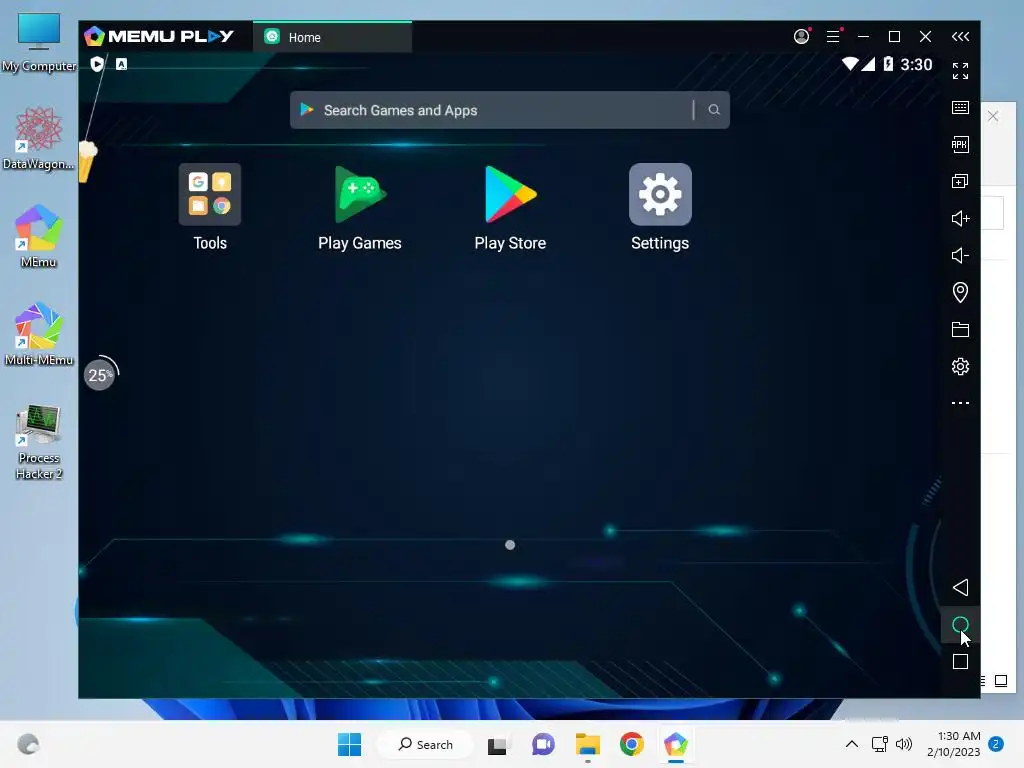1024x768 pixels.
Task: Enter full screen mode from sidebar
Action: pyautogui.click(x=960, y=71)
